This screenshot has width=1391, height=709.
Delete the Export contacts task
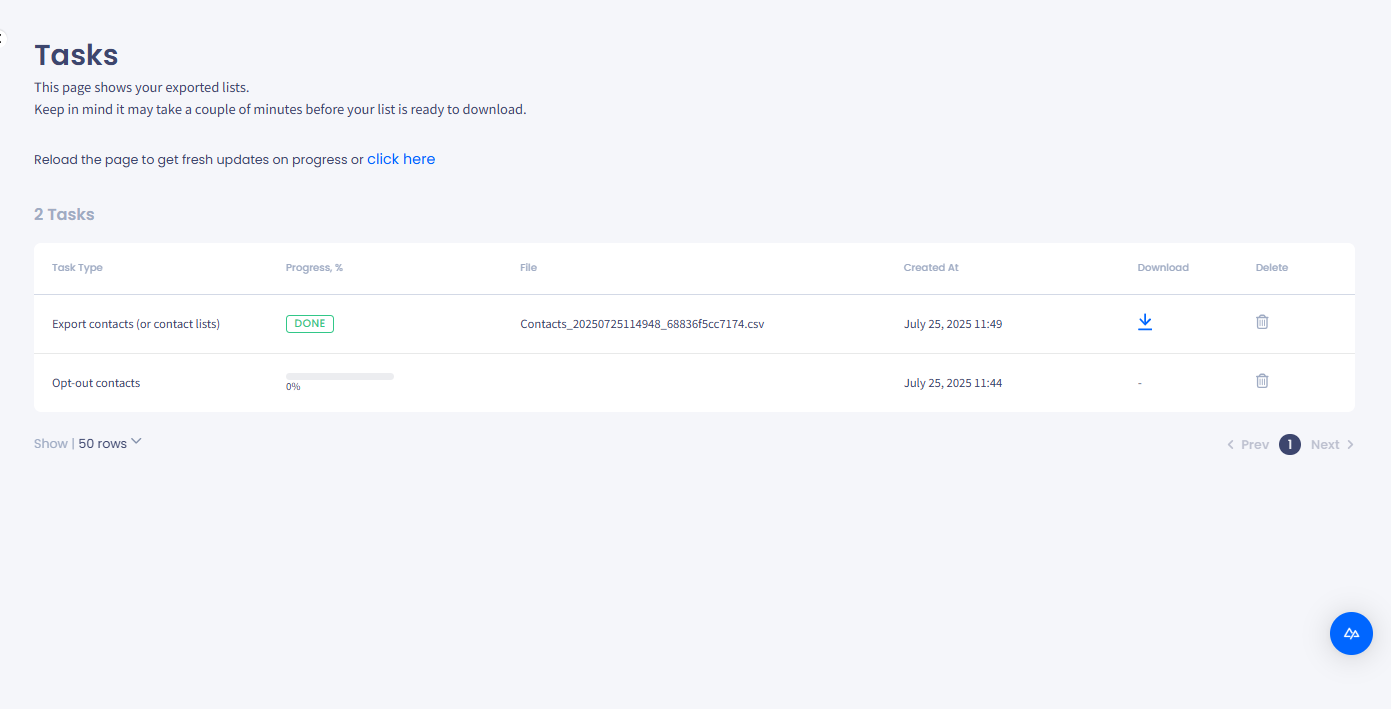coord(1262,322)
